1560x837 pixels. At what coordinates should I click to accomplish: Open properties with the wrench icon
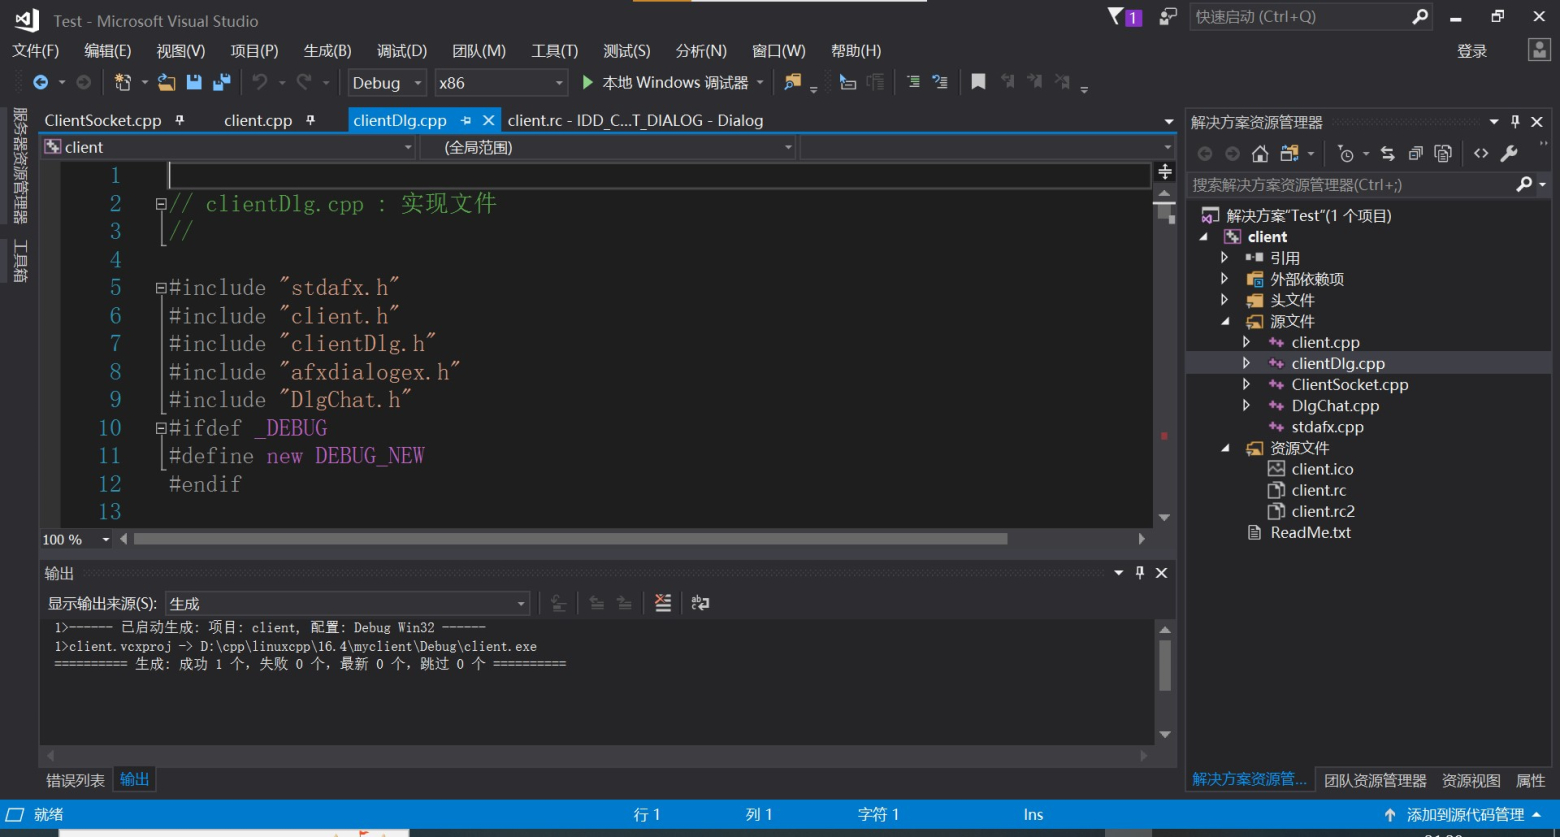(1509, 154)
